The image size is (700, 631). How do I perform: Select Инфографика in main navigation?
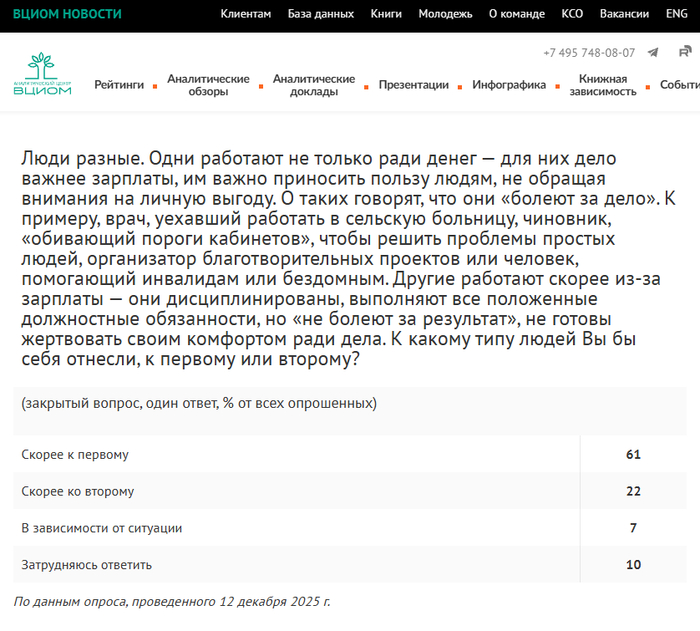tap(509, 85)
